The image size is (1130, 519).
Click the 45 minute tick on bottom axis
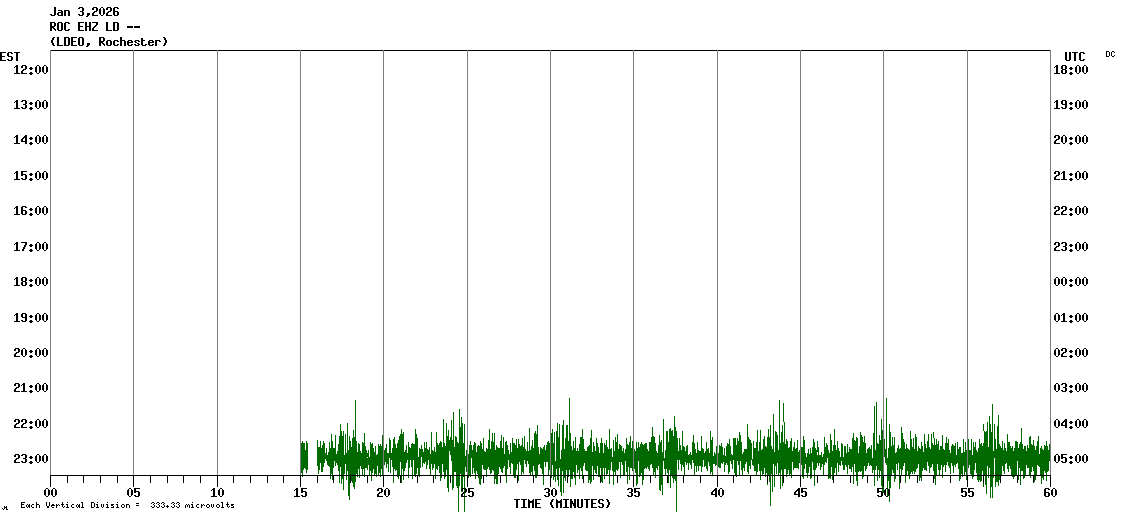[x=800, y=492]
